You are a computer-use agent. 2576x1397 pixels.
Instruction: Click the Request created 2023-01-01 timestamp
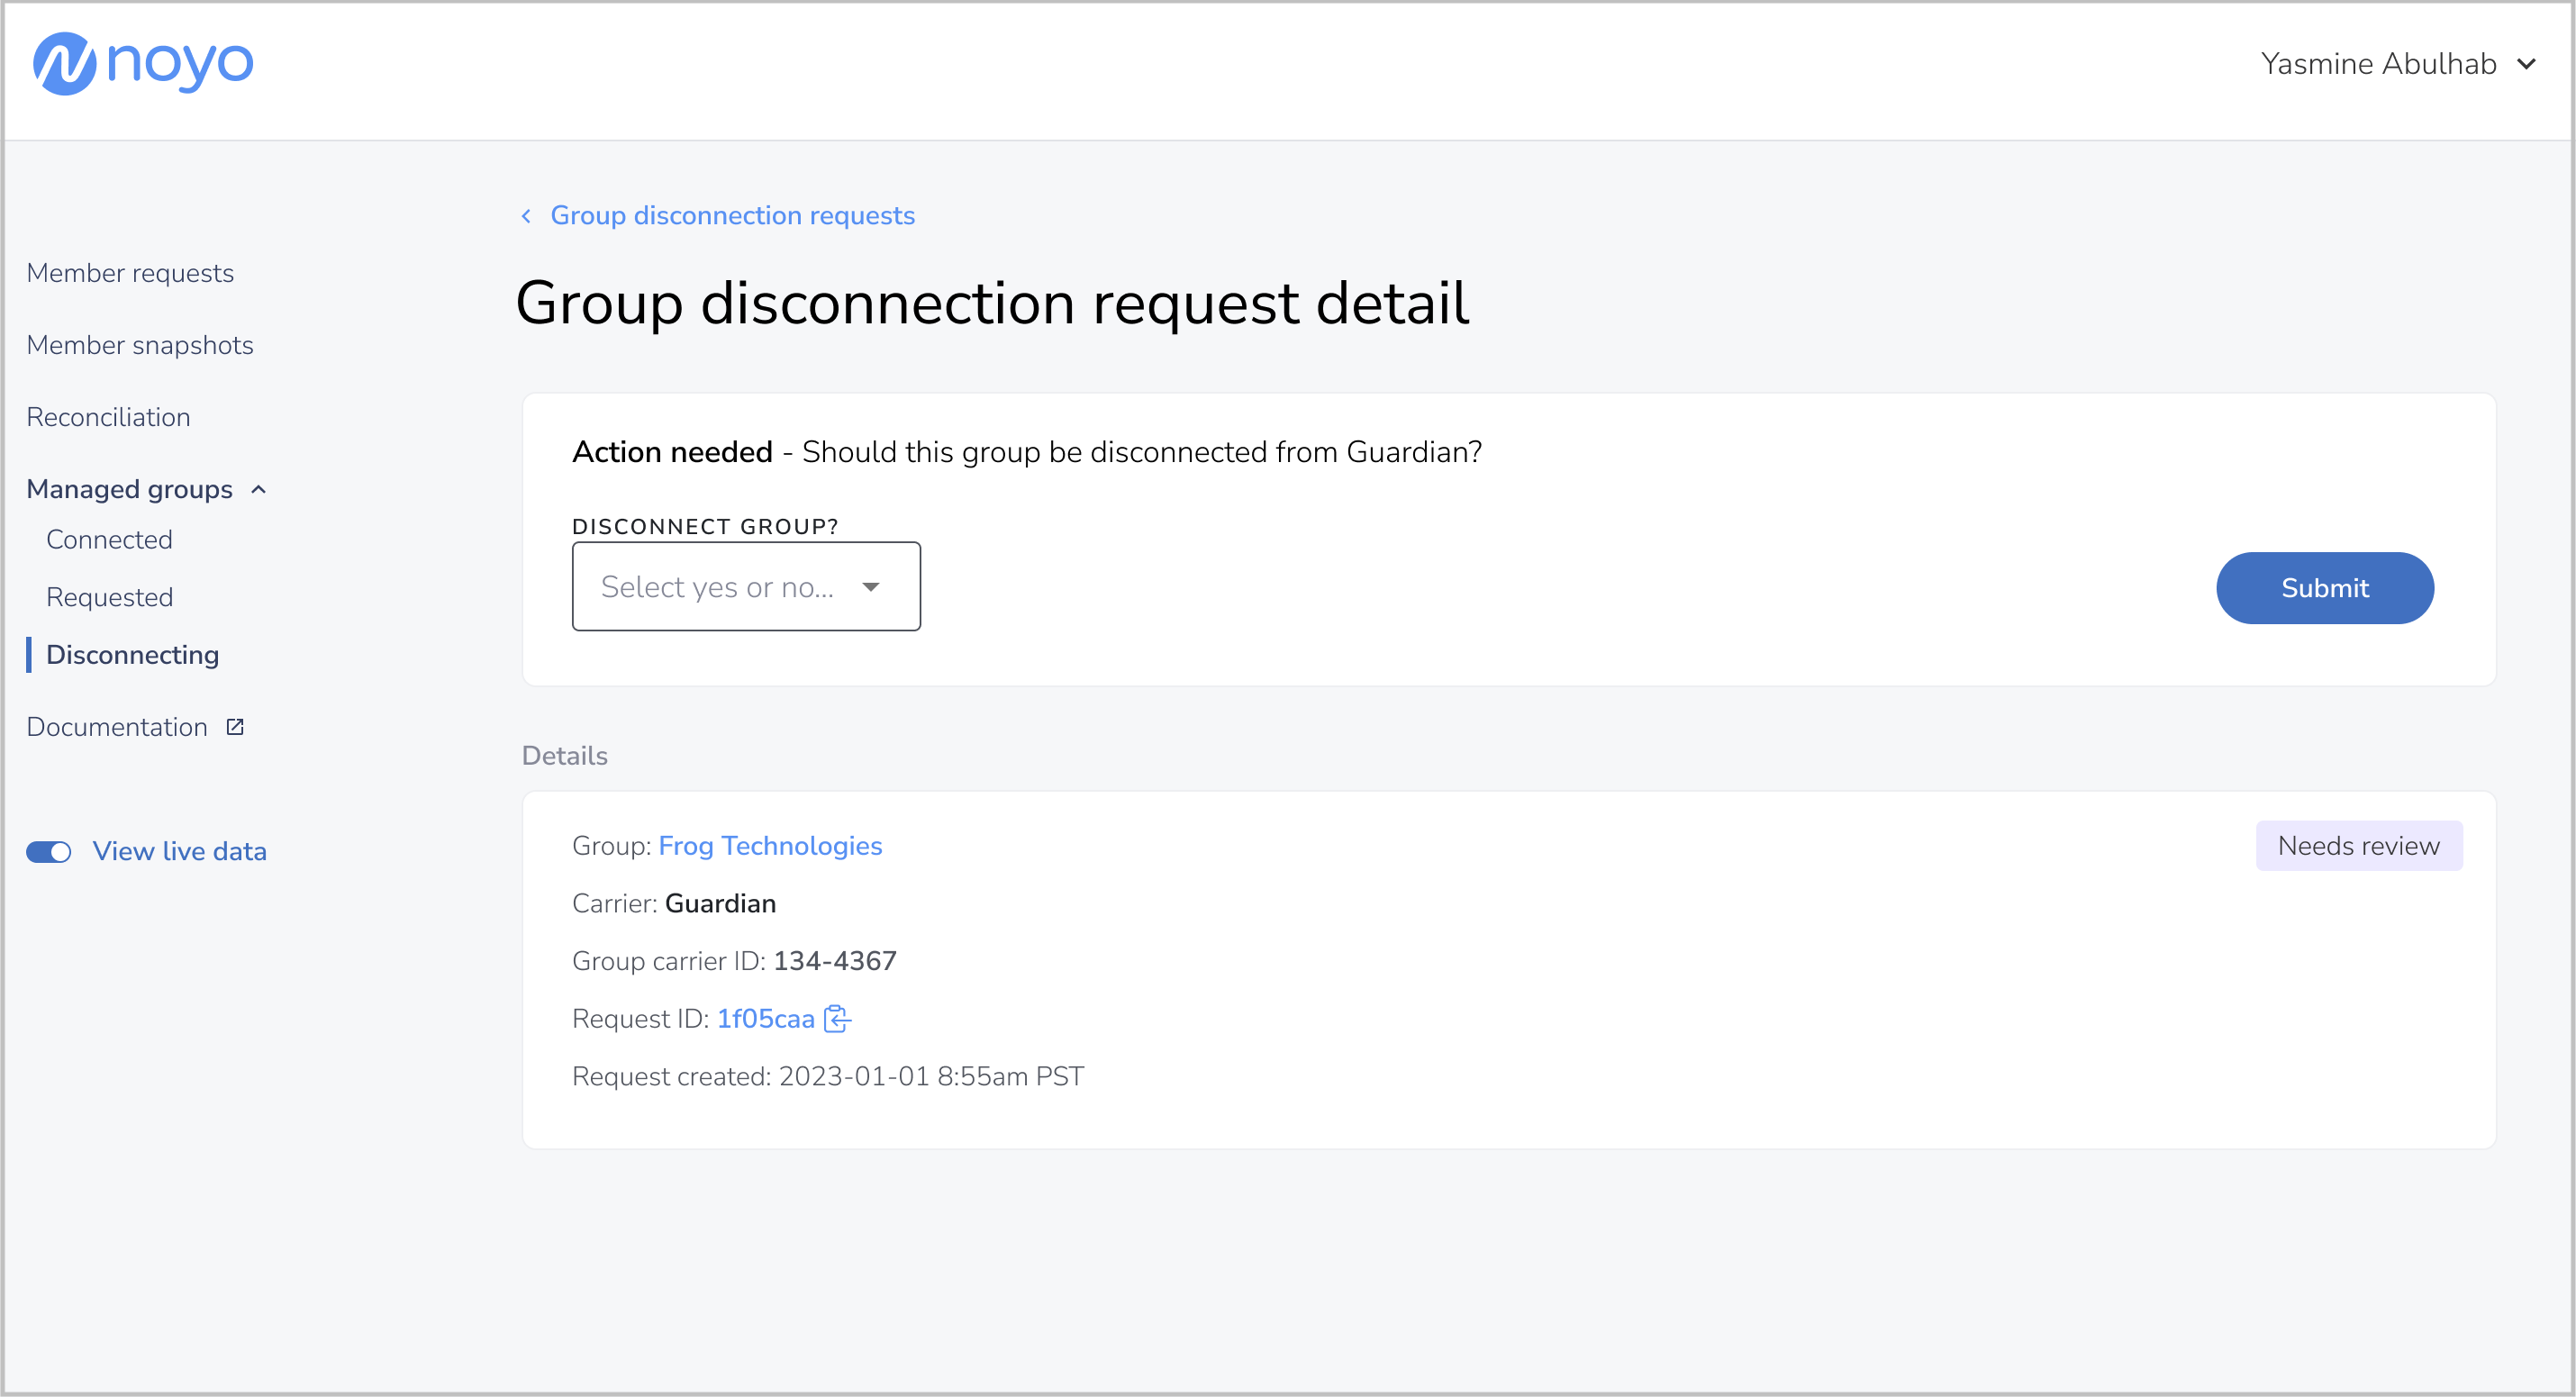[x=828, y=1077]
